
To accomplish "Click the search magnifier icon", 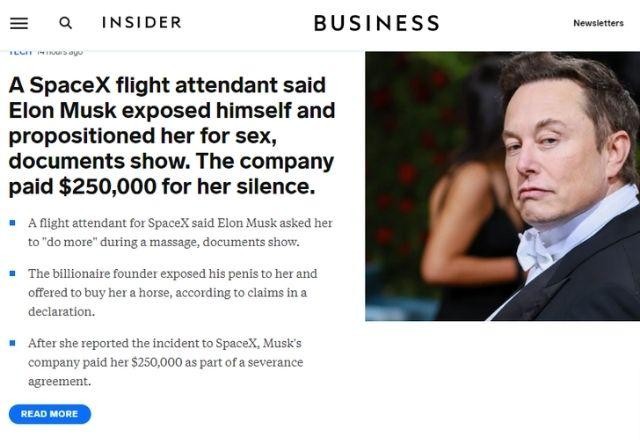I will (x=66, y=22).
